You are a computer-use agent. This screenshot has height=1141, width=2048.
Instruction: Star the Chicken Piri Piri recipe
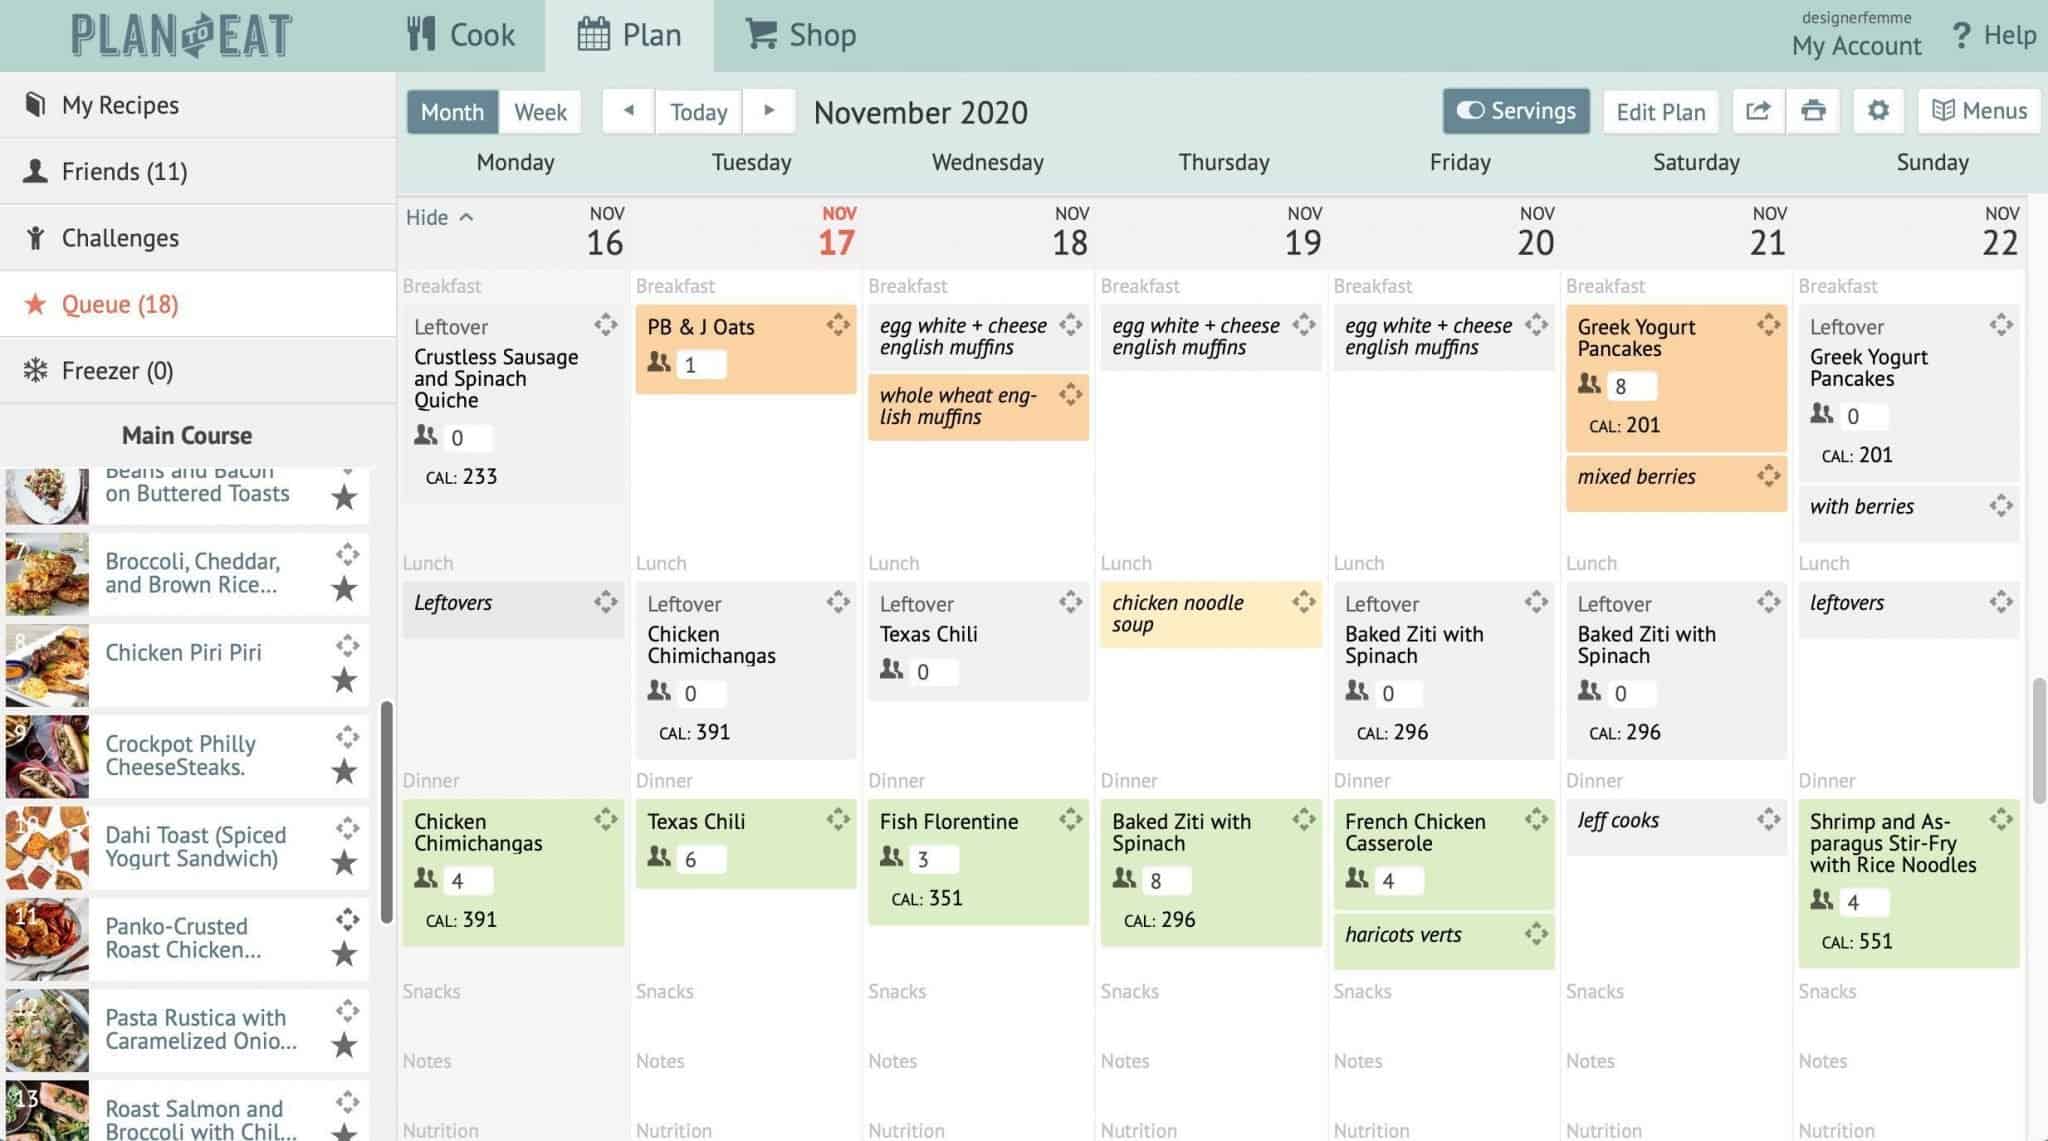click(344, 680)
